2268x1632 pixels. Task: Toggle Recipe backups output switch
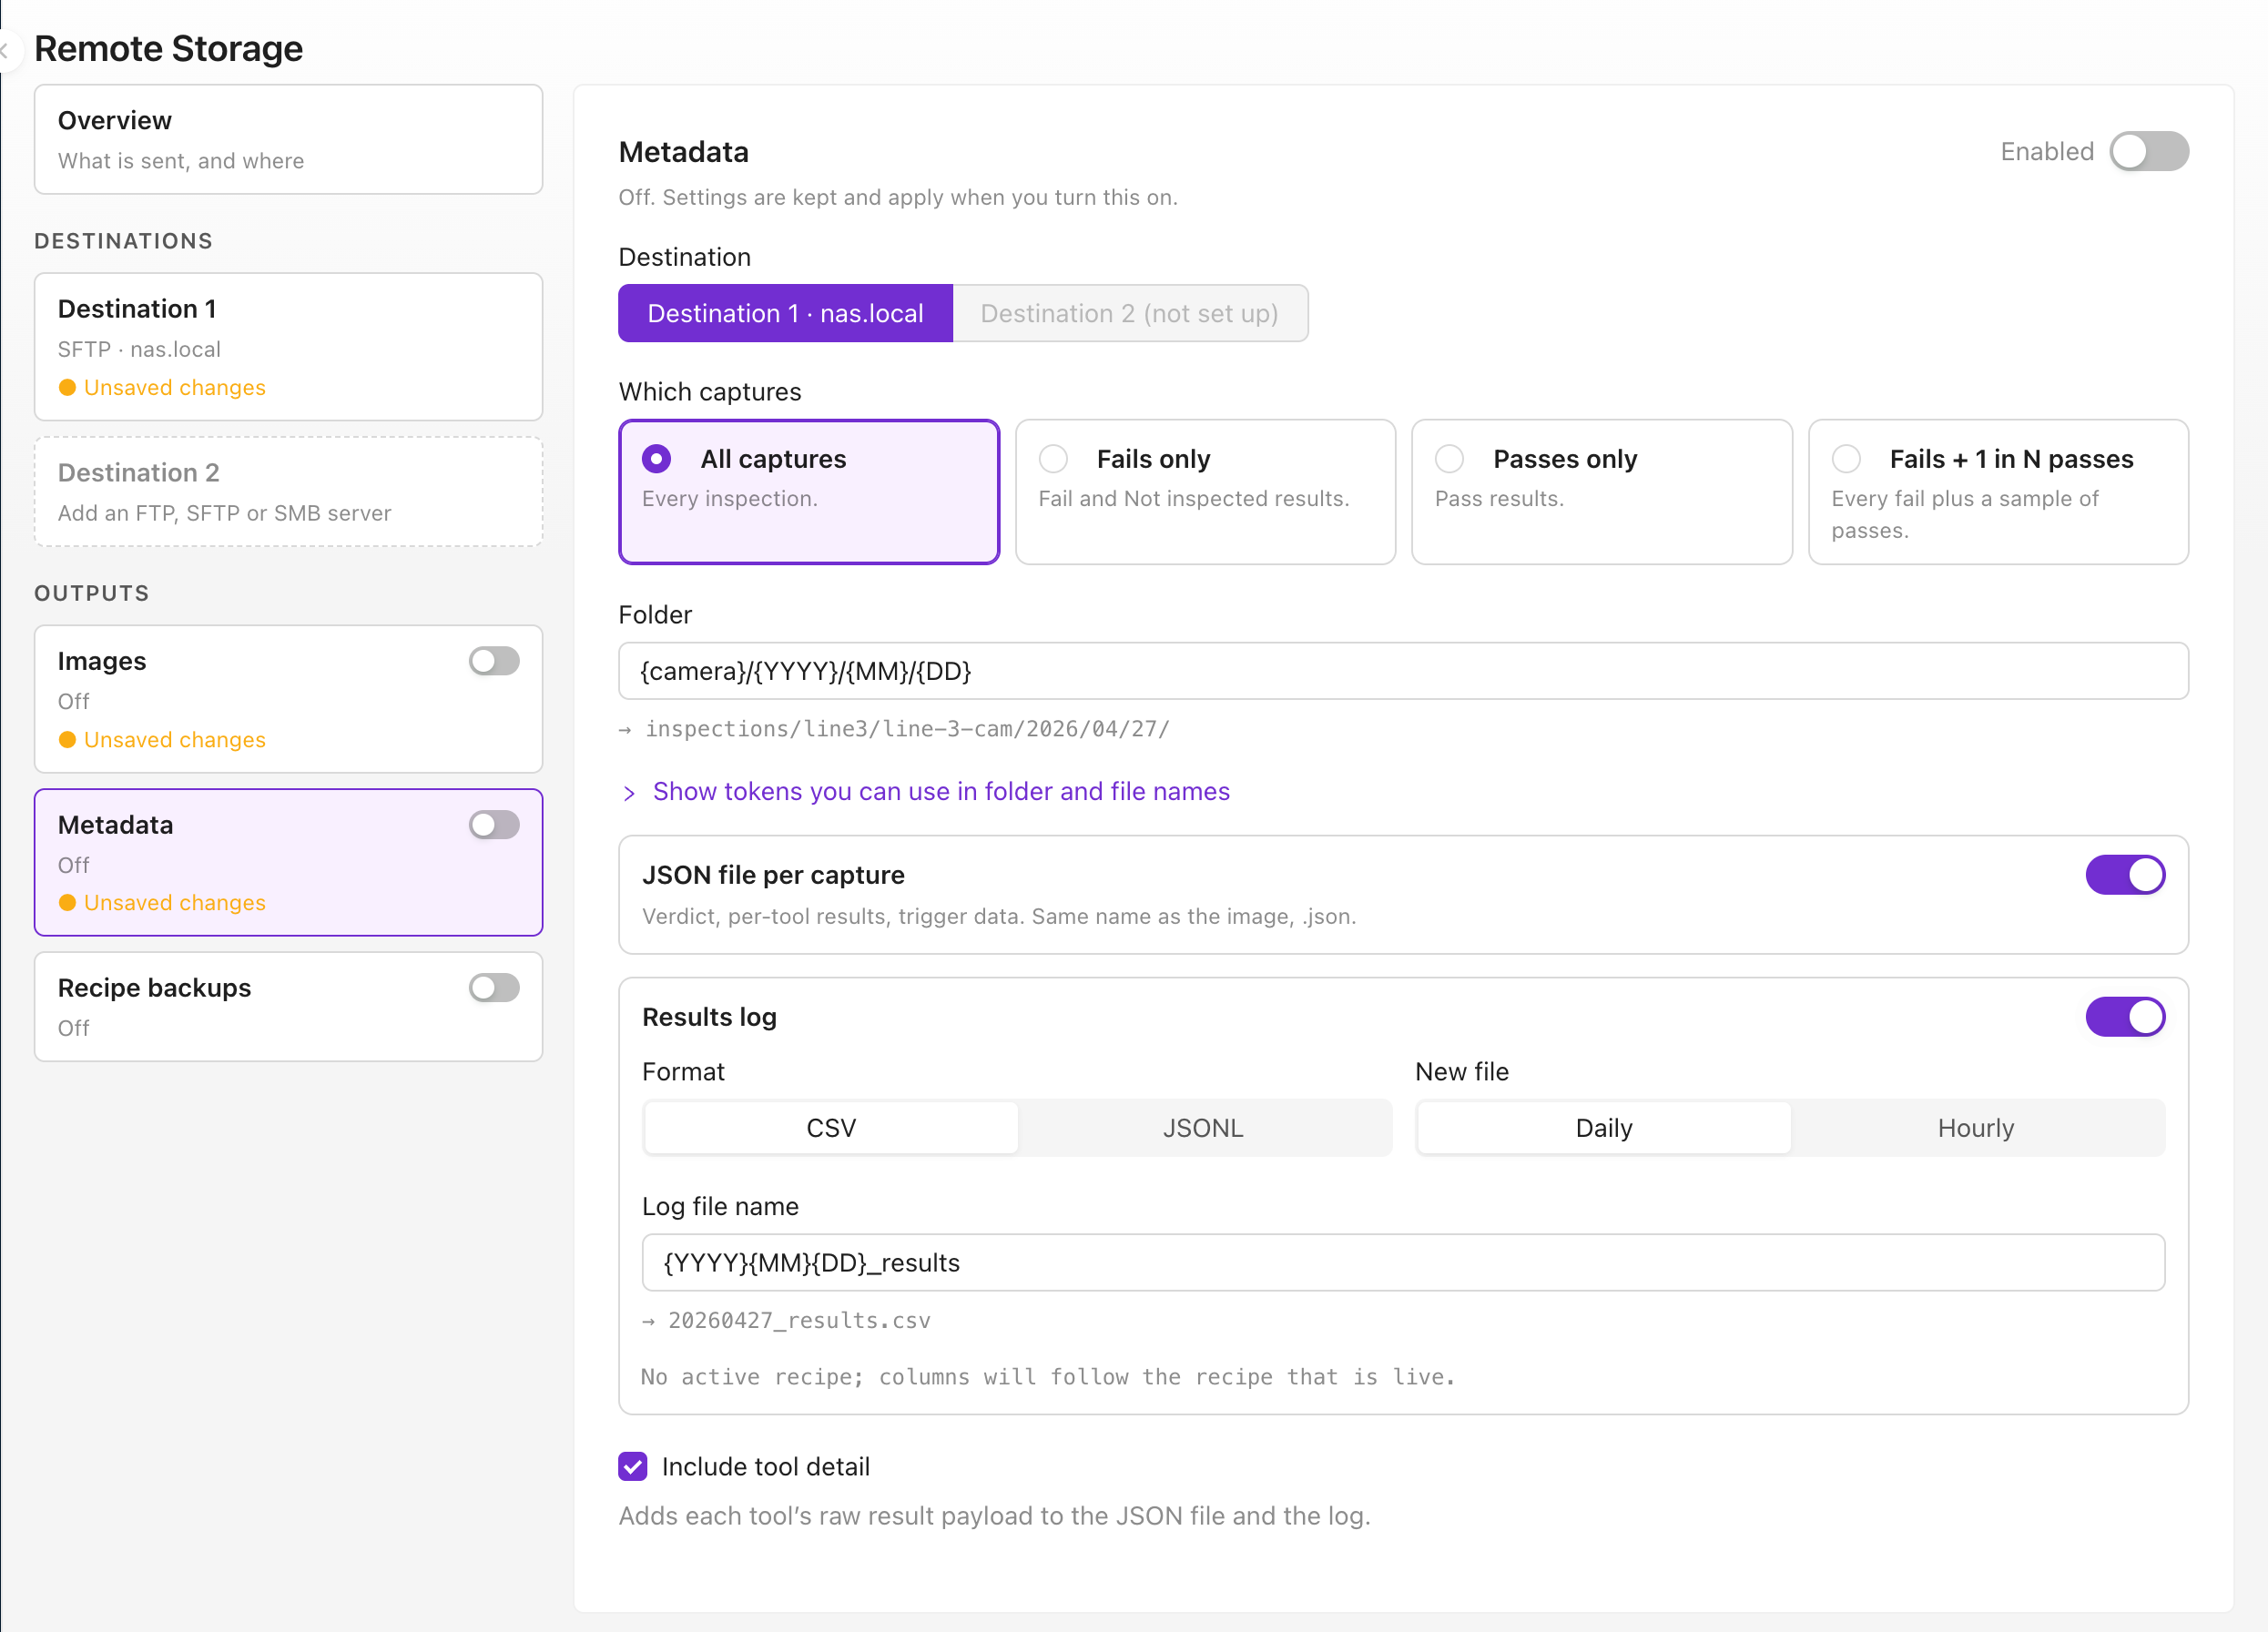(x=494, y=988)
